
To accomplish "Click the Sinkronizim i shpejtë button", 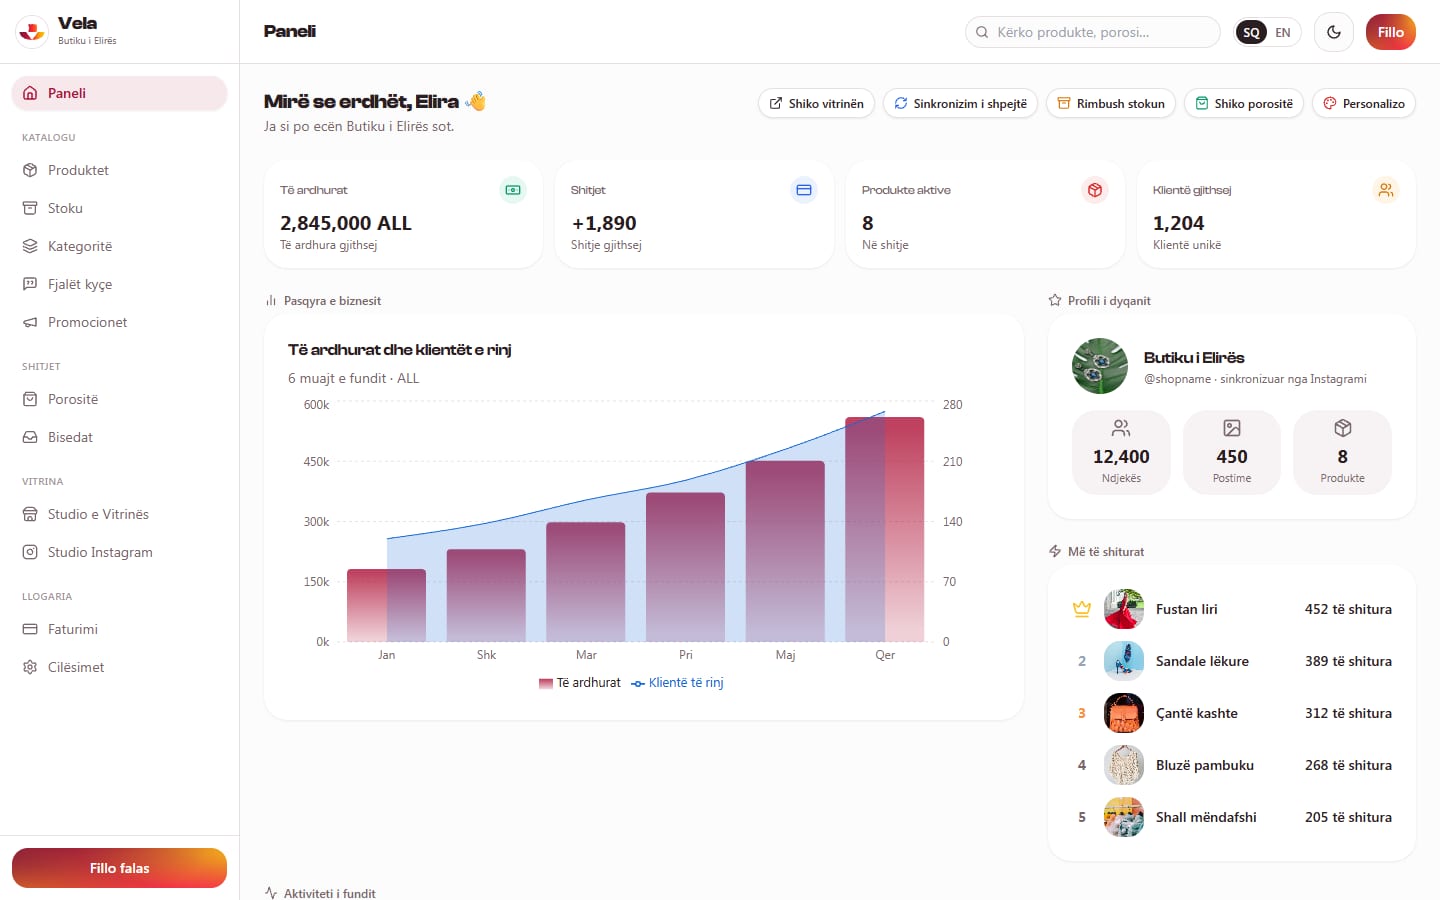I will coord(960,103).
